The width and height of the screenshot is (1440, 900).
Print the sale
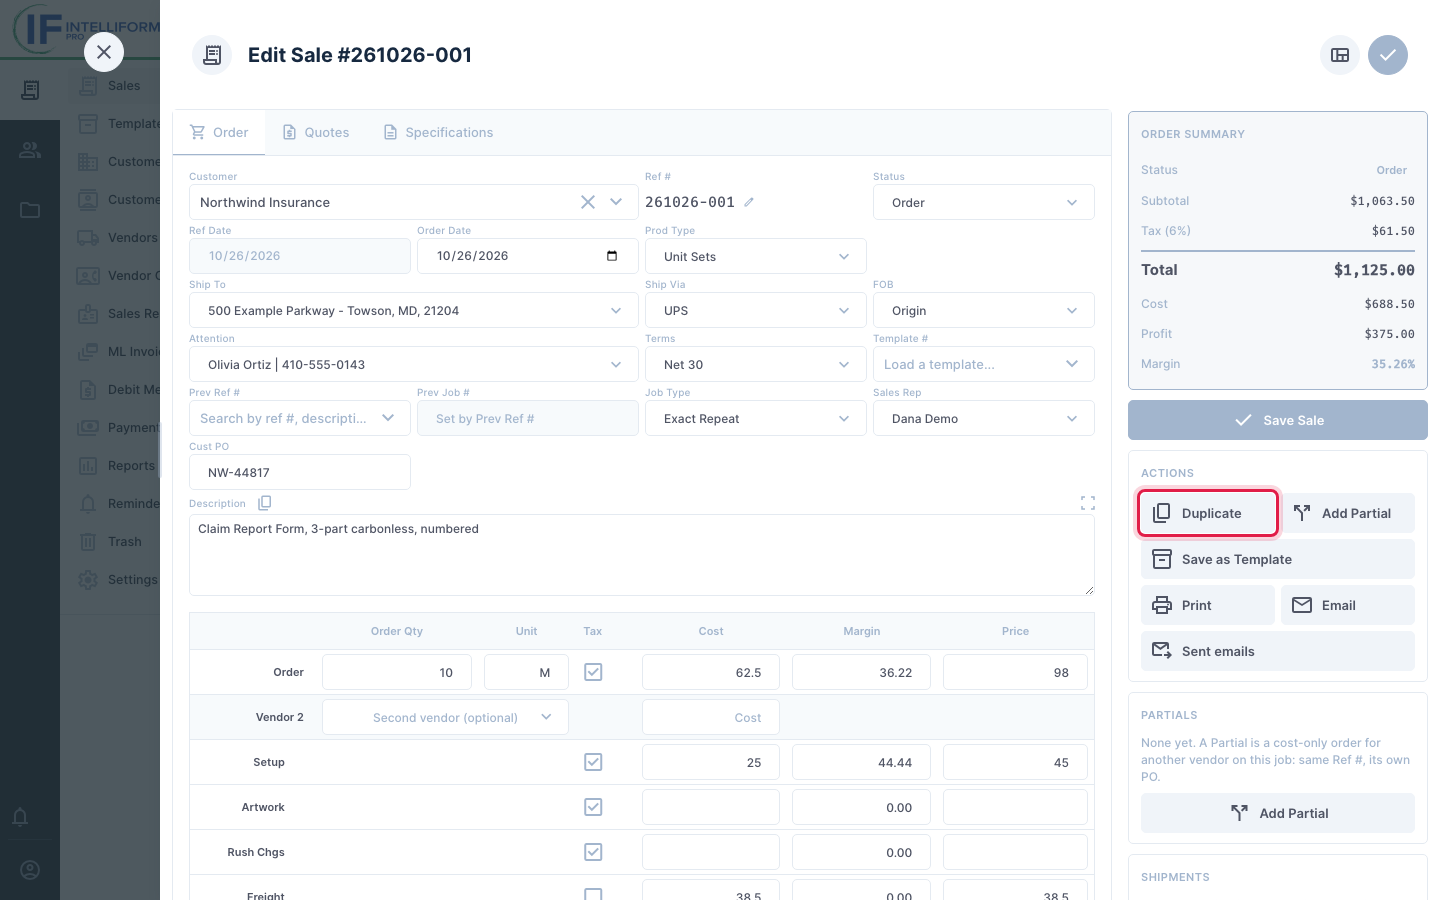1208,605
